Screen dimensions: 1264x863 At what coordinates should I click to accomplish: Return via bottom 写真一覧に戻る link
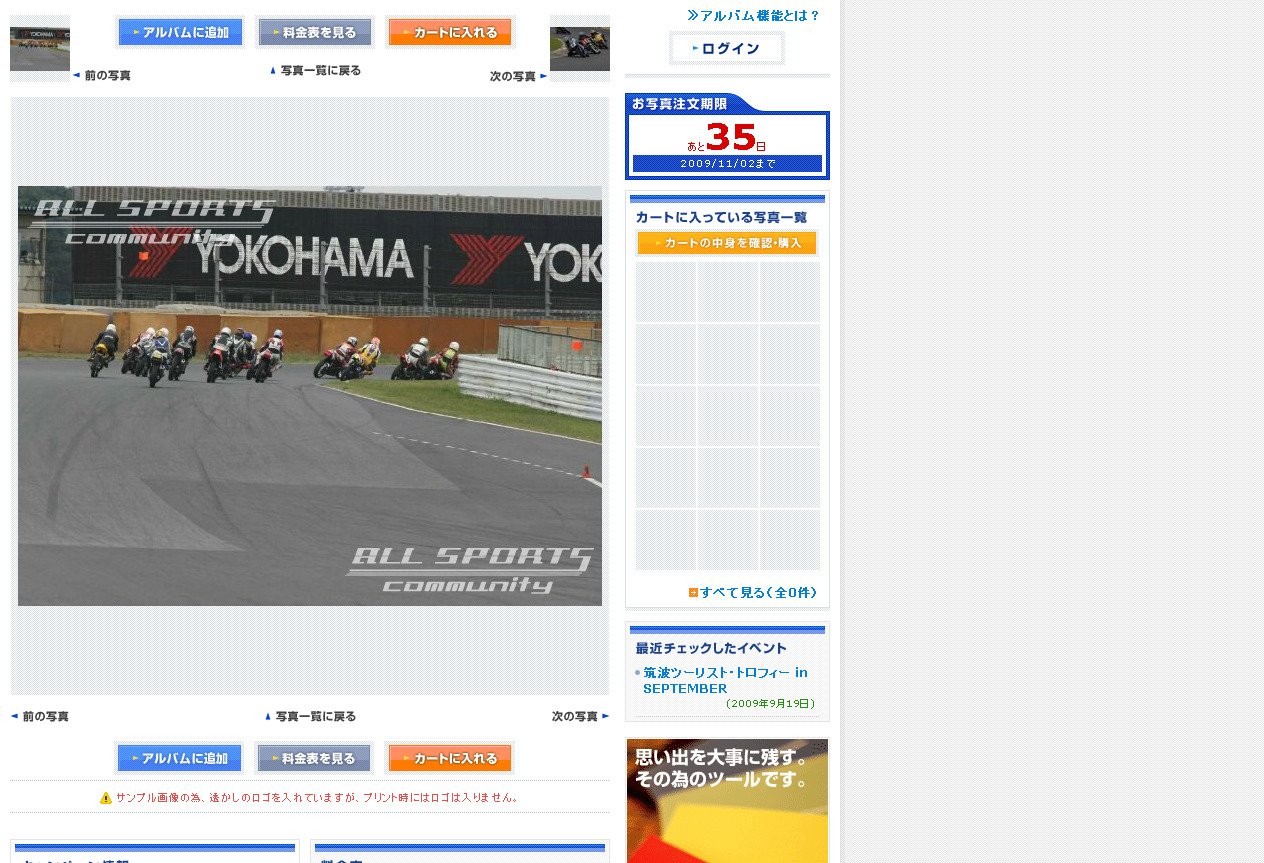310,716
